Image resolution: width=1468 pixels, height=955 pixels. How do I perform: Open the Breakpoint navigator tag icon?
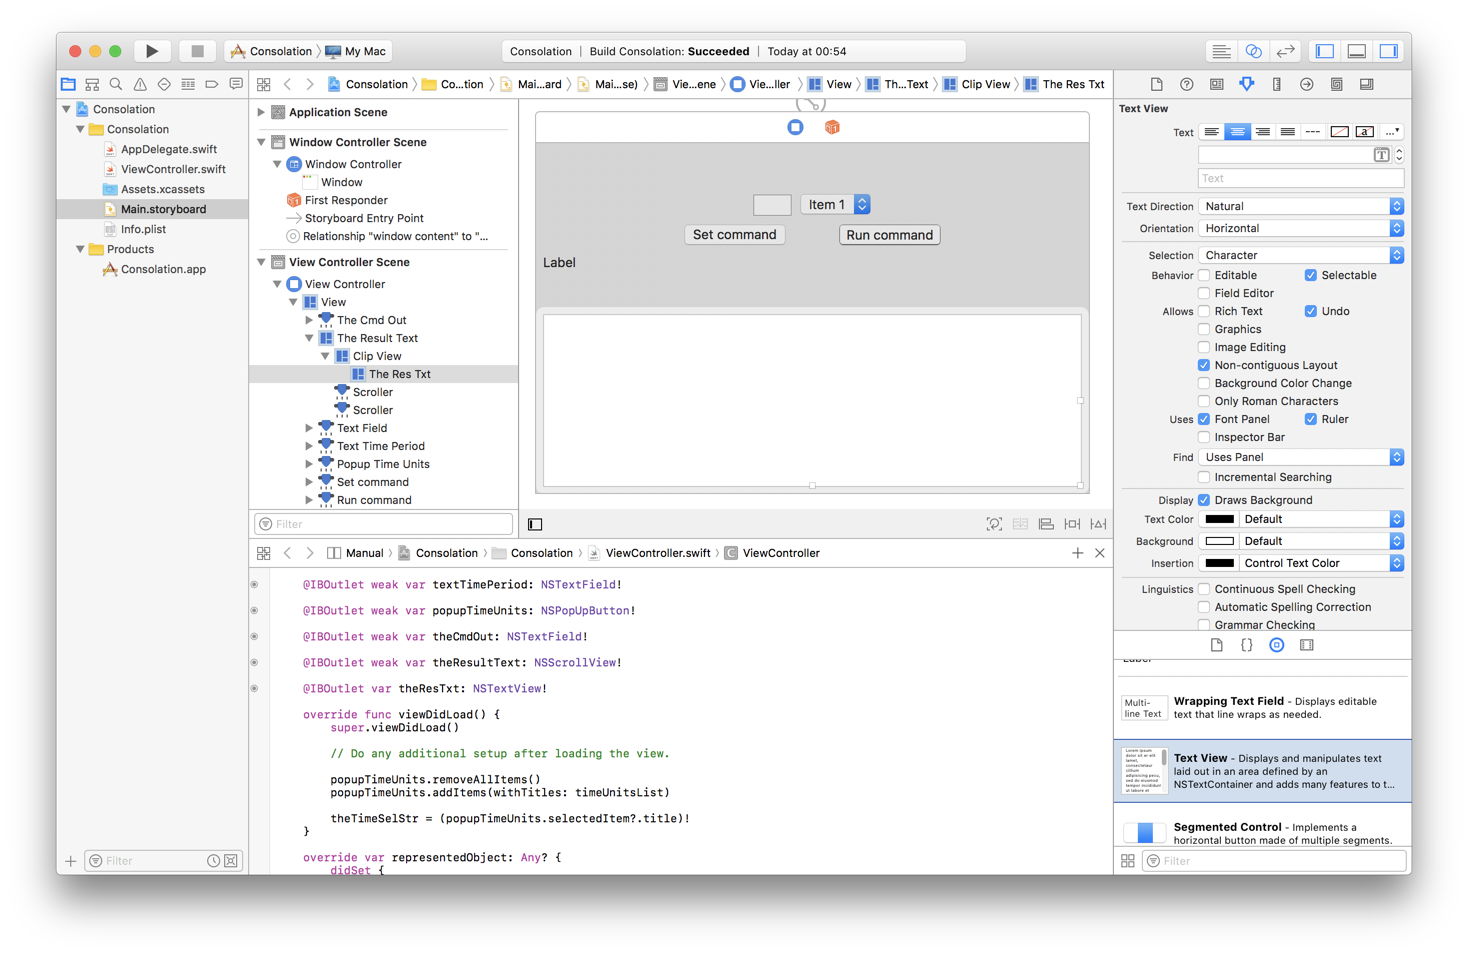213,84
